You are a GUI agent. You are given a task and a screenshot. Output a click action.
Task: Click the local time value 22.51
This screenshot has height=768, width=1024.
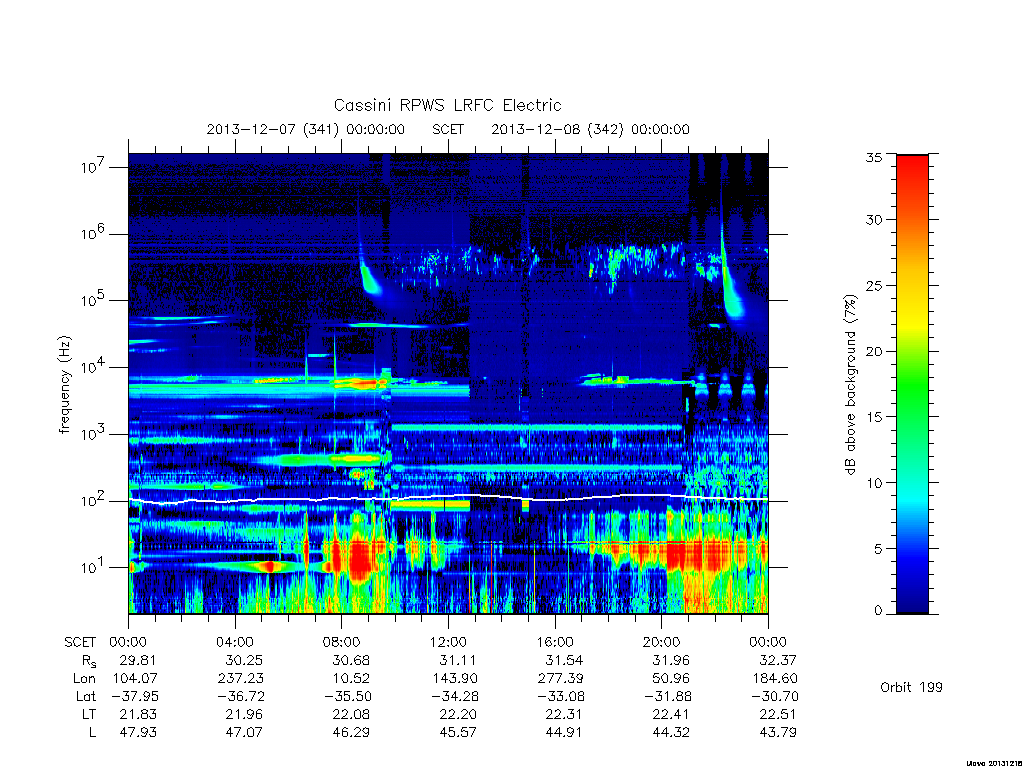pos(778,714)
